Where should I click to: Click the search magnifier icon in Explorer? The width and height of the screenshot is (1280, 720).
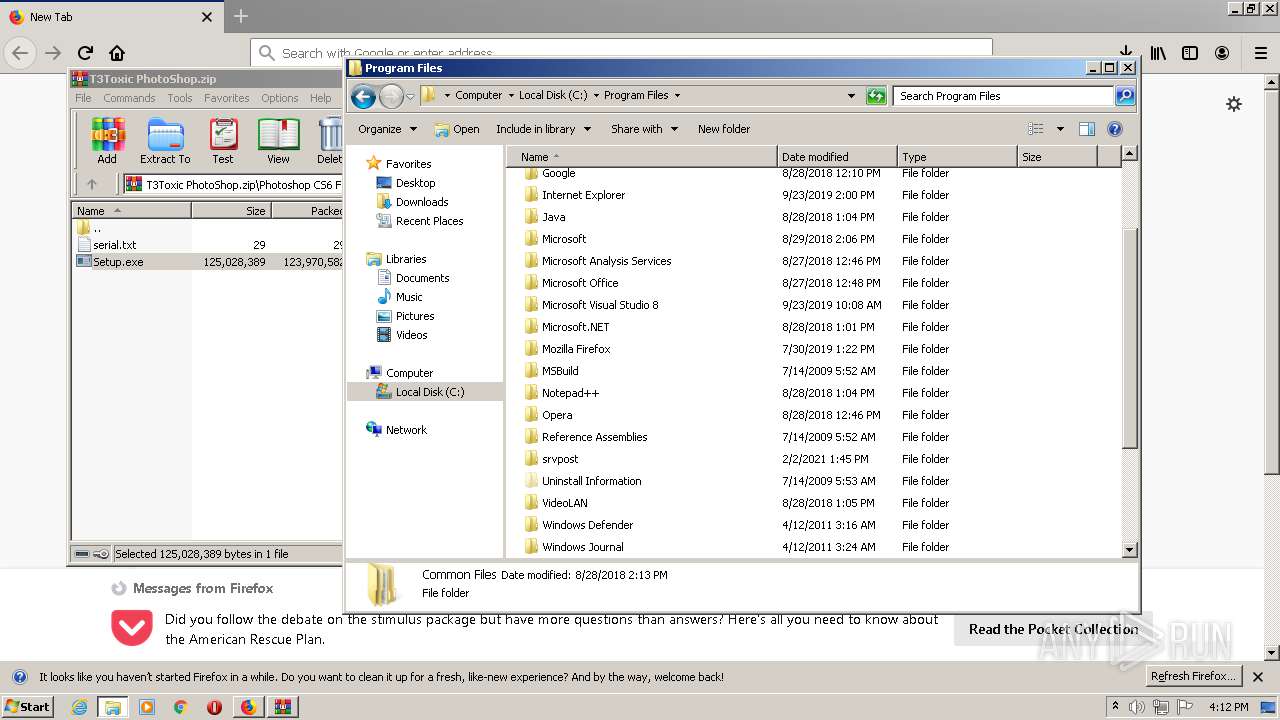(1125, 96)
